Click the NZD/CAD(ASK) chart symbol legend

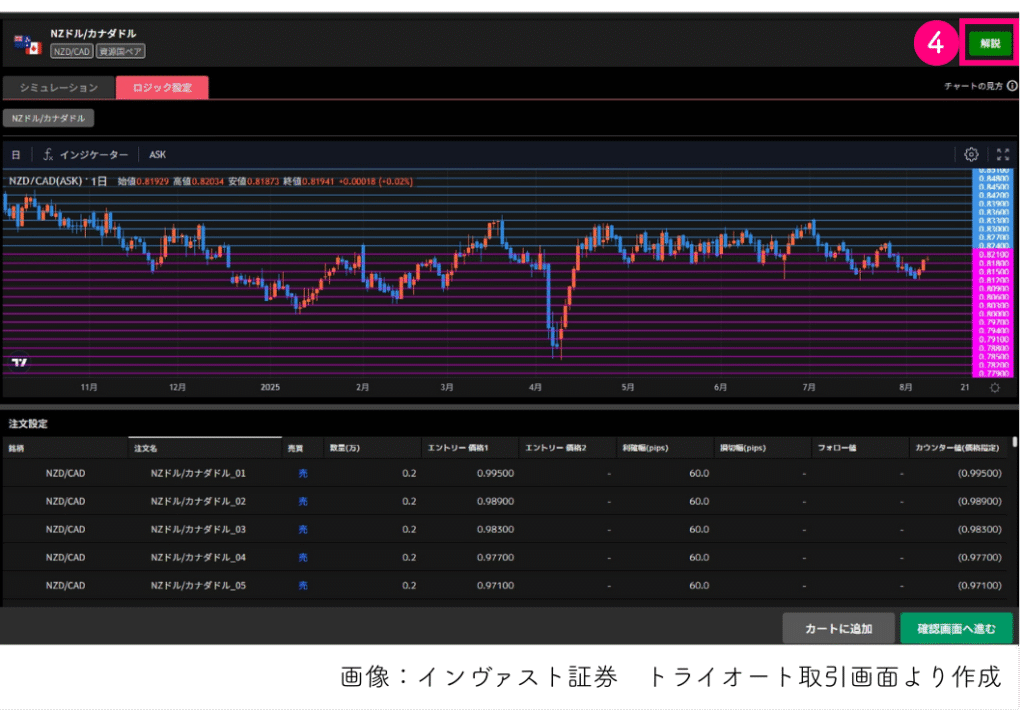coord(46,181)
